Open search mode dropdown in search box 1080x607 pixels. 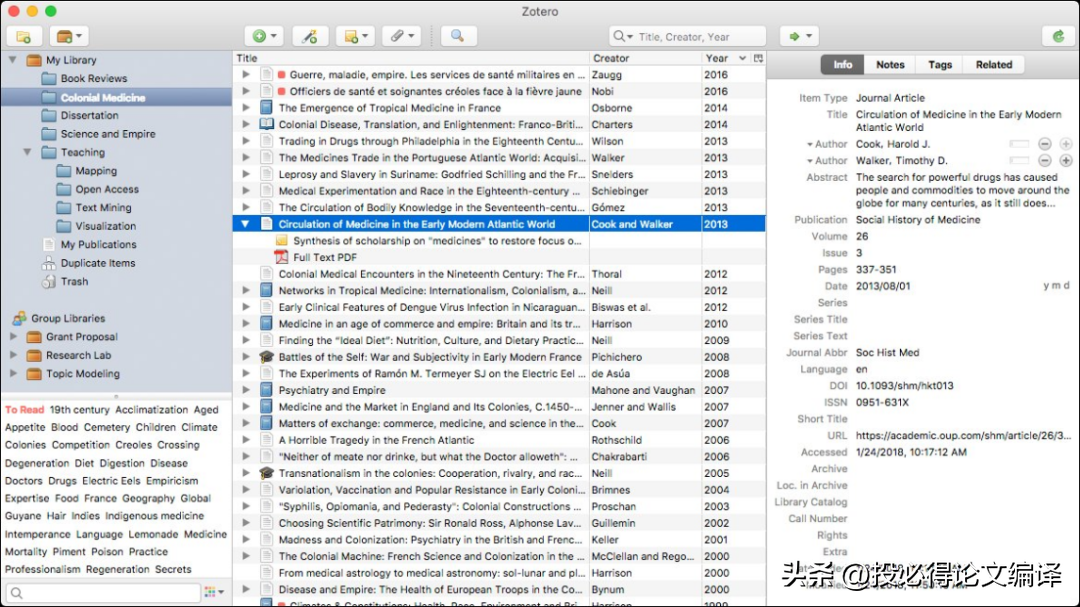[x=623, y=37]
